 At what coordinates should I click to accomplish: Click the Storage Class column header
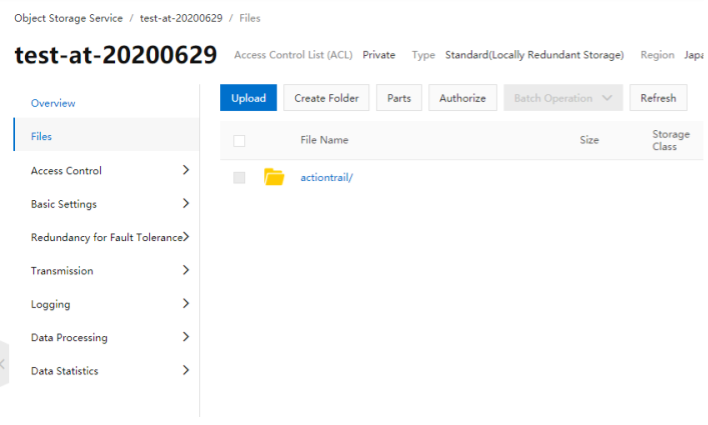671,140
